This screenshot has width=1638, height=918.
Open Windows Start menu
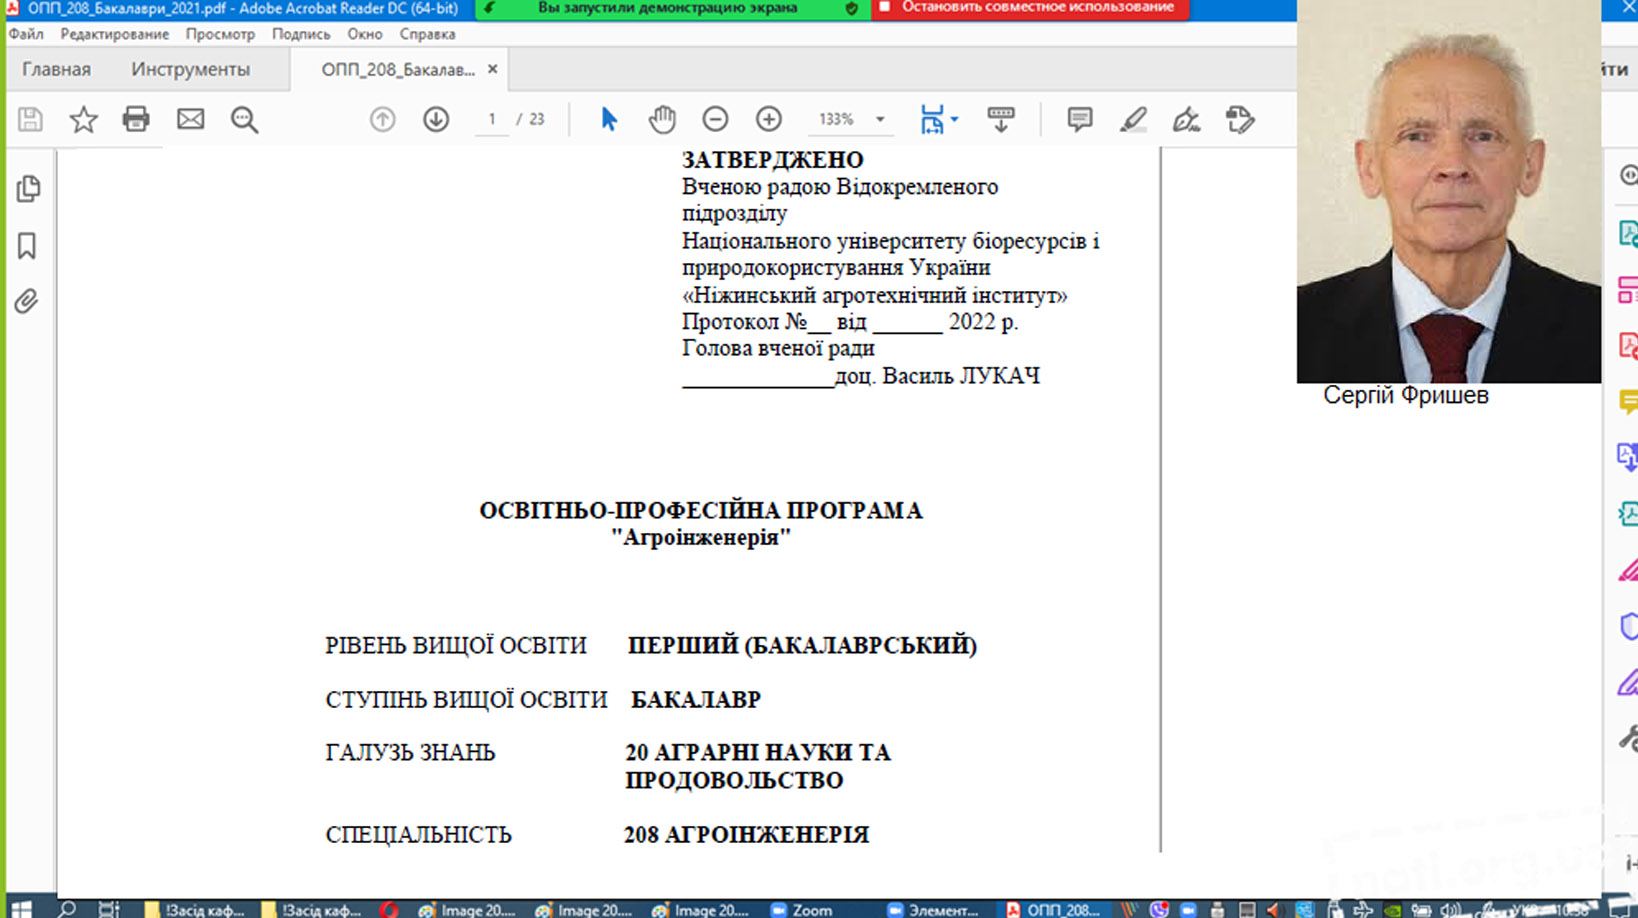pyautogui.click(x=21, y=909)
